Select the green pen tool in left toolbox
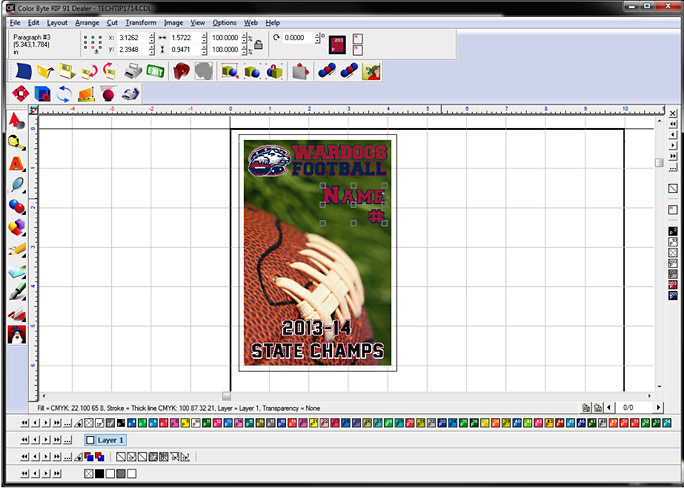The height and width of the screenshot is (488, 684). [17, 291]
